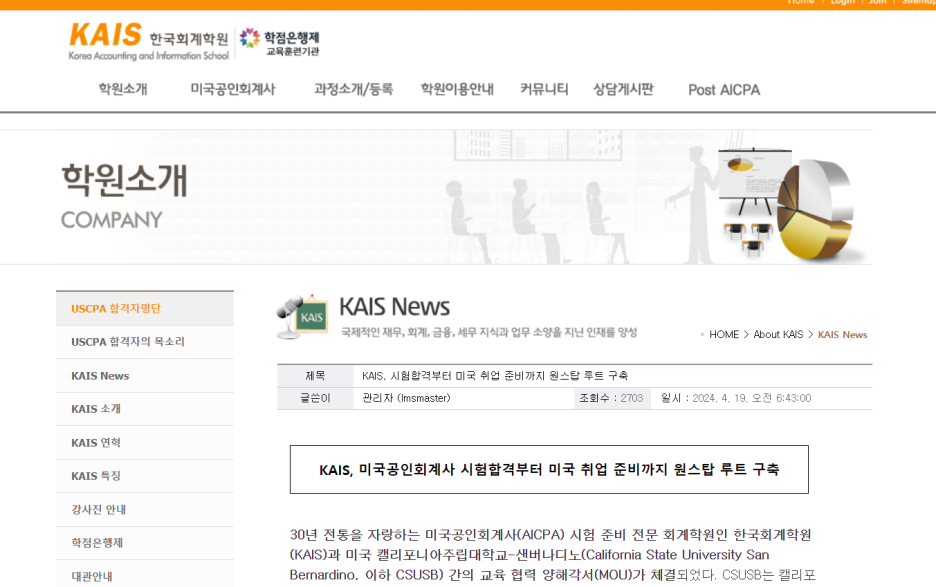The width and height of the screenshot is (936, 587).
Task: Click the 조회수 : 2703 view count
Action: click(611, 398)
